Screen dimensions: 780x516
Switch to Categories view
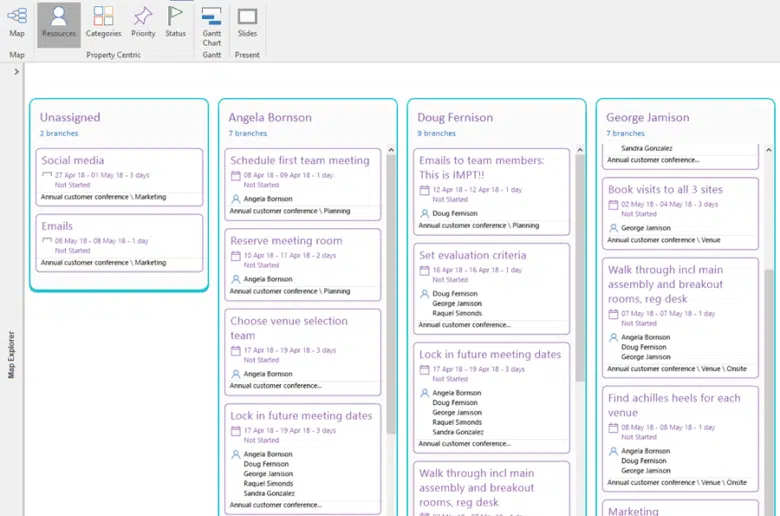103,22
